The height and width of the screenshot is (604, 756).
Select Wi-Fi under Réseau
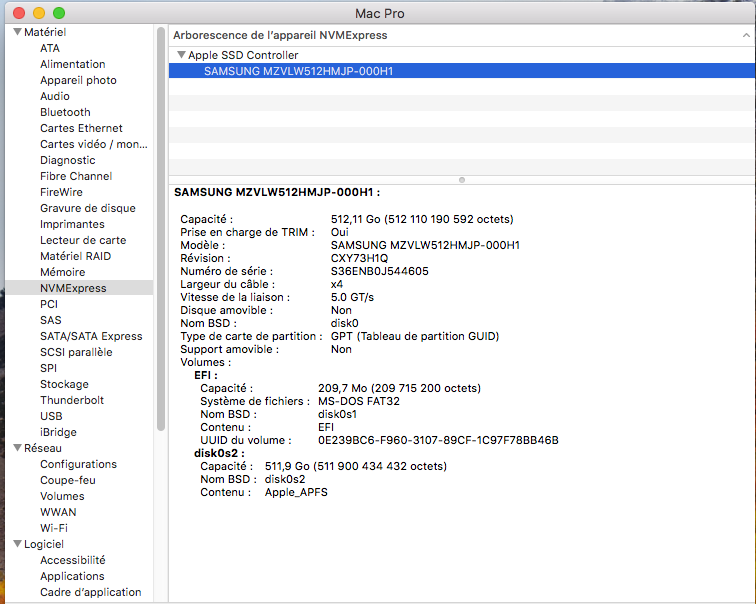coord(54,528)
